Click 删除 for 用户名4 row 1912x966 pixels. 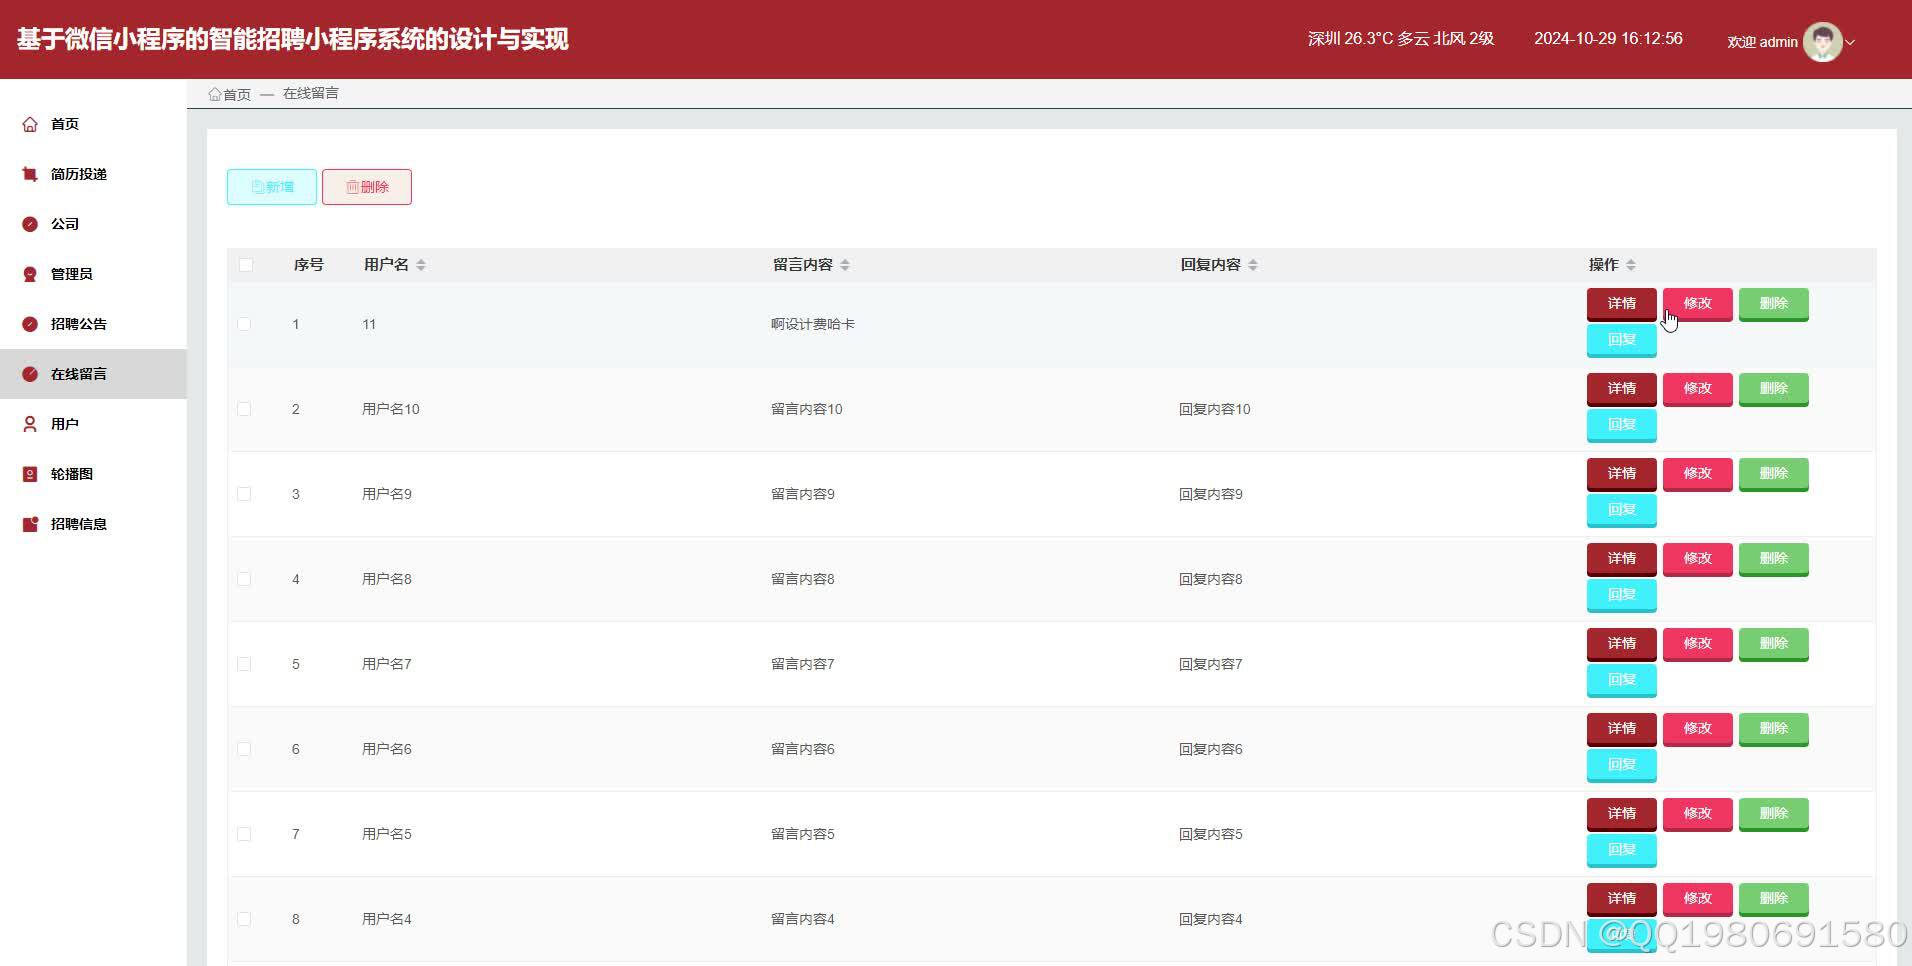(x=1774, y=899)
